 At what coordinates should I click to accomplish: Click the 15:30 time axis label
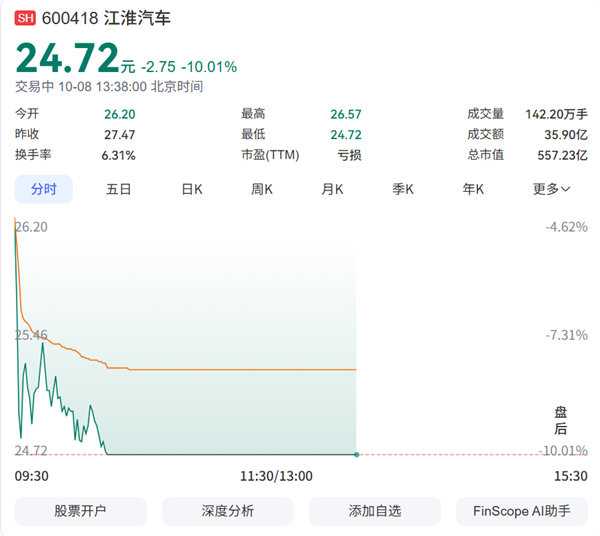[571, 476]
